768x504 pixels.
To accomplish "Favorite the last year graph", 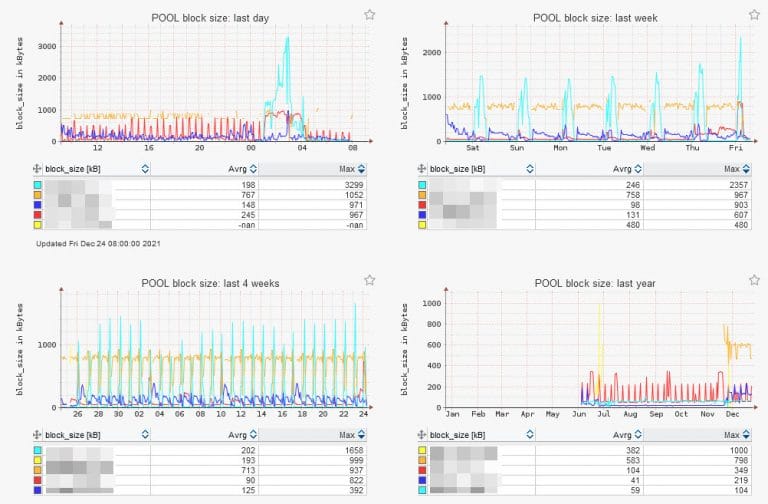I will (x=754, y=280).
